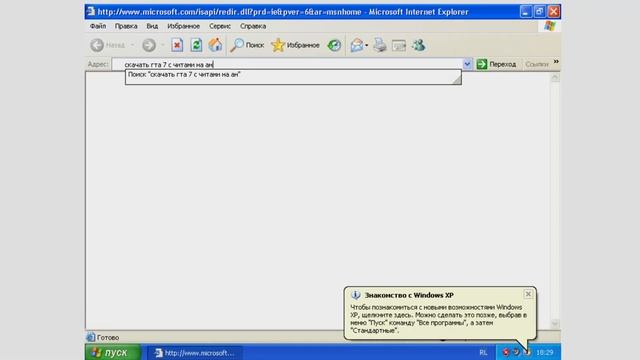Click the red security shield tray icon
Viewport: 640px width, 360px height.
point(506,352)
